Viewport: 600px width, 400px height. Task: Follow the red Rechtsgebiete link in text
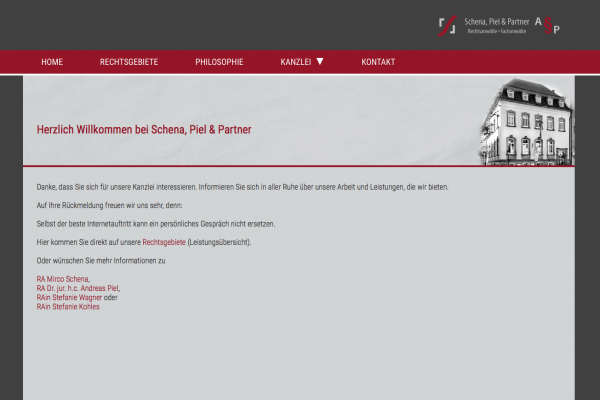(x=164, y=242)
